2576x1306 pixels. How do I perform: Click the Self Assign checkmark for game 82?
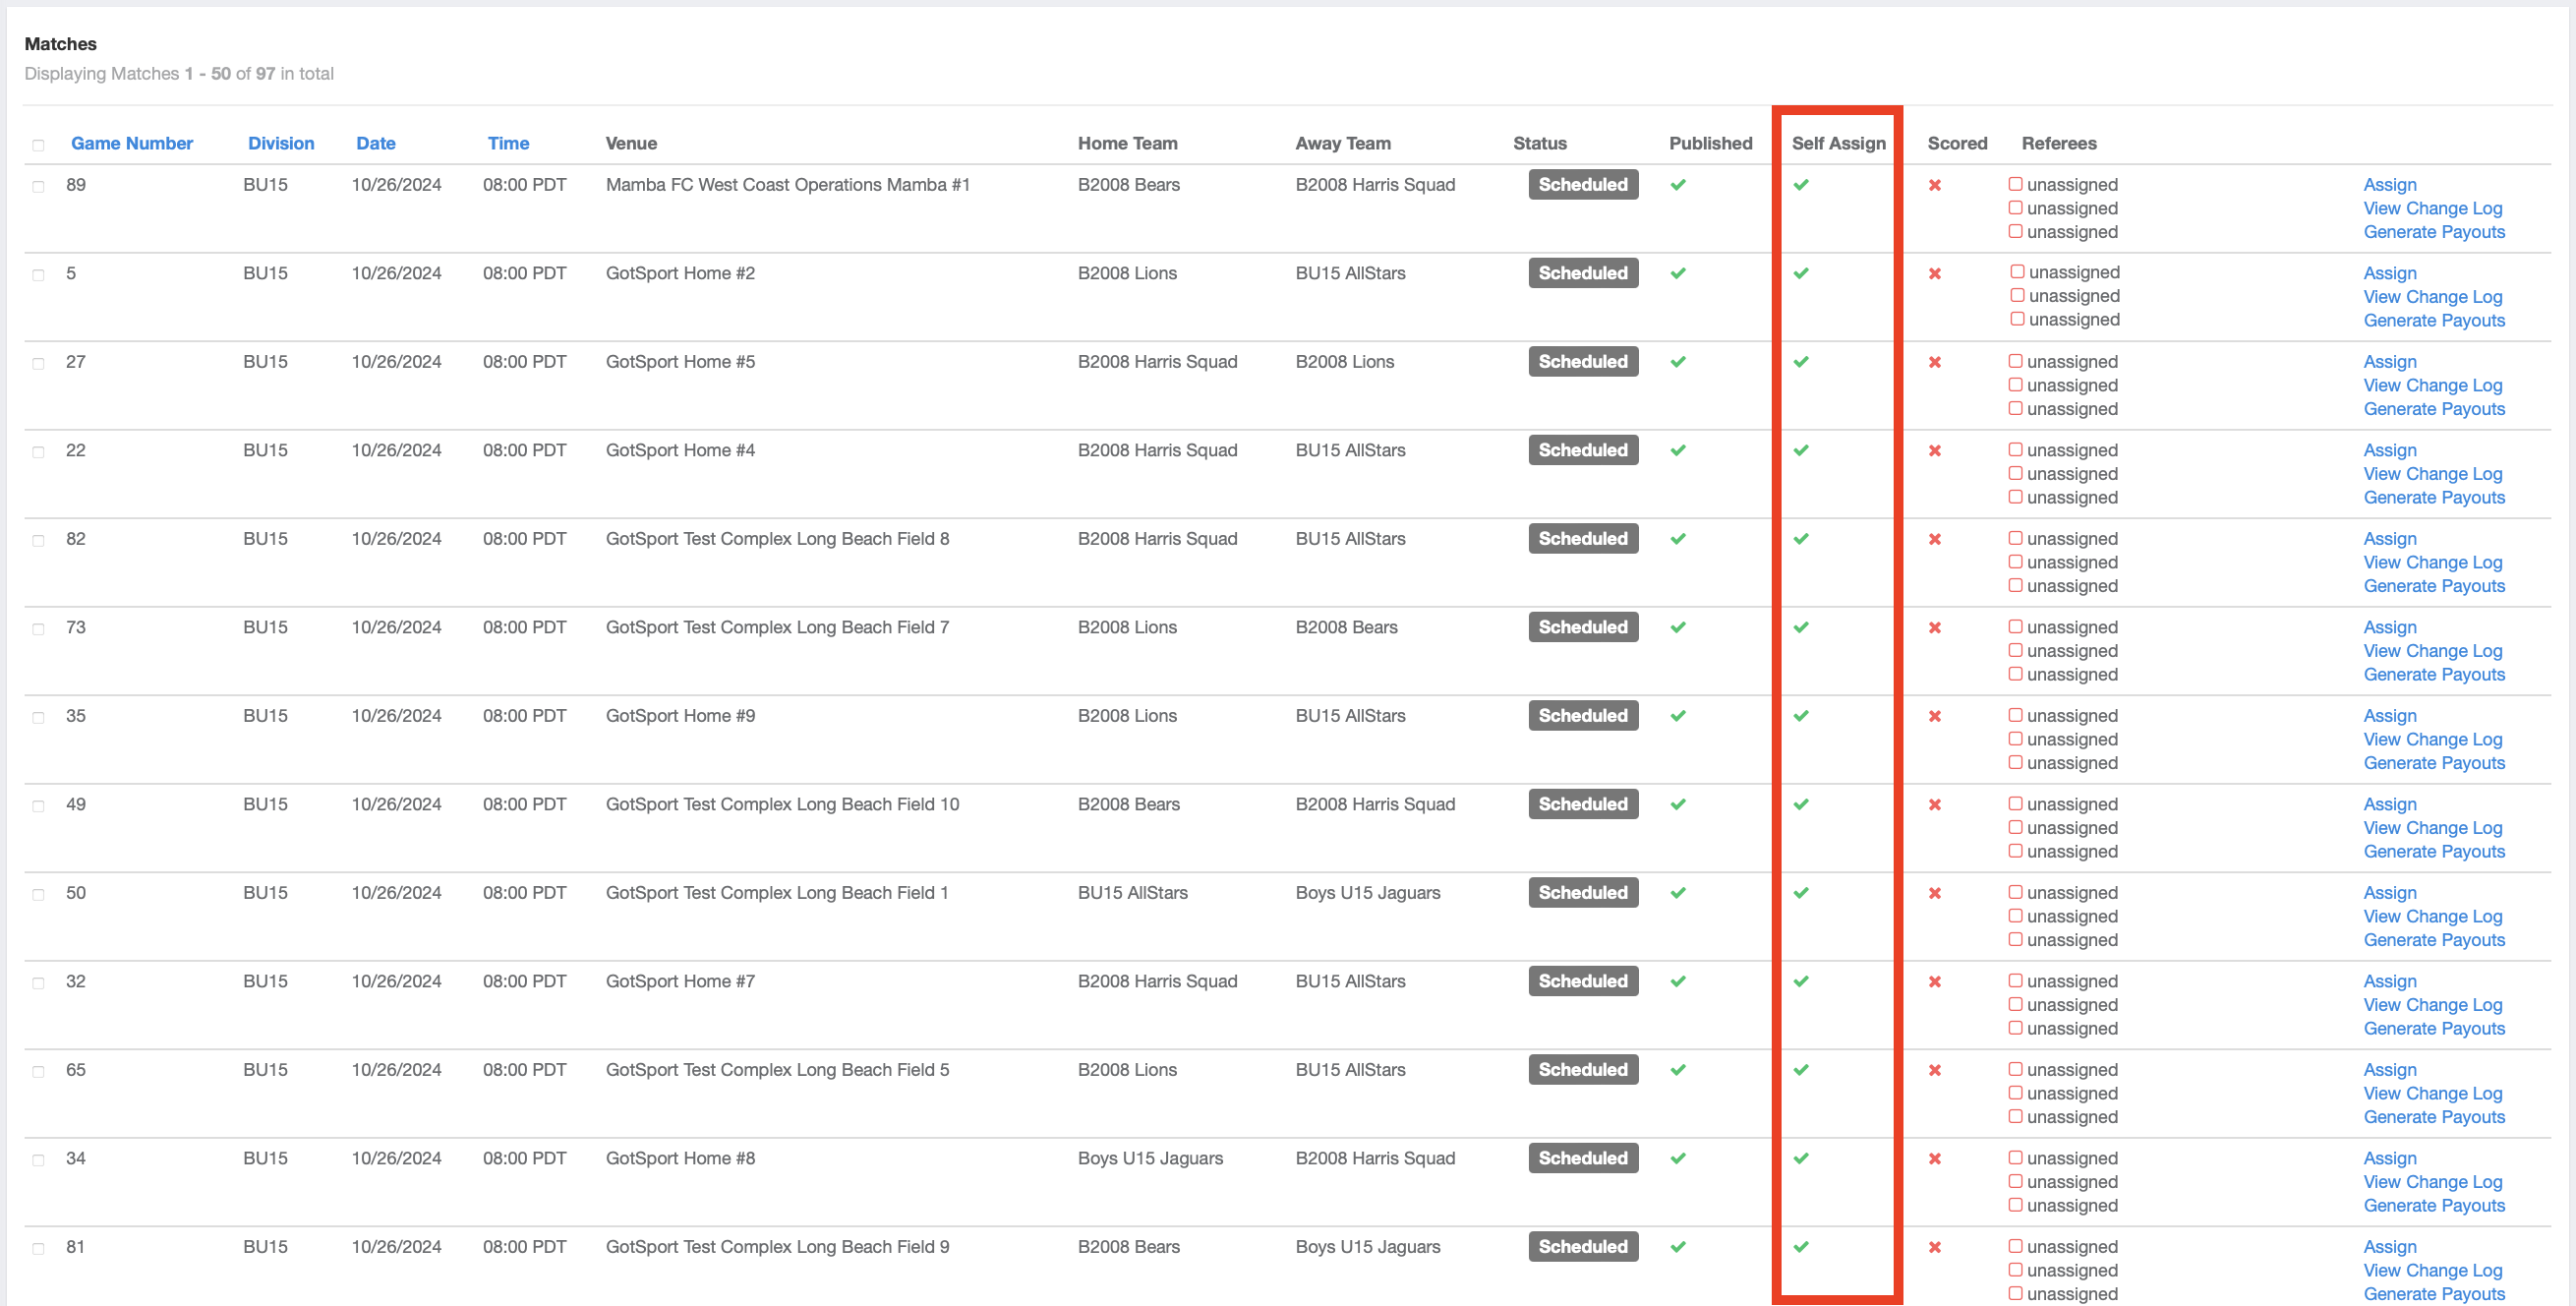coord(1801,539)
